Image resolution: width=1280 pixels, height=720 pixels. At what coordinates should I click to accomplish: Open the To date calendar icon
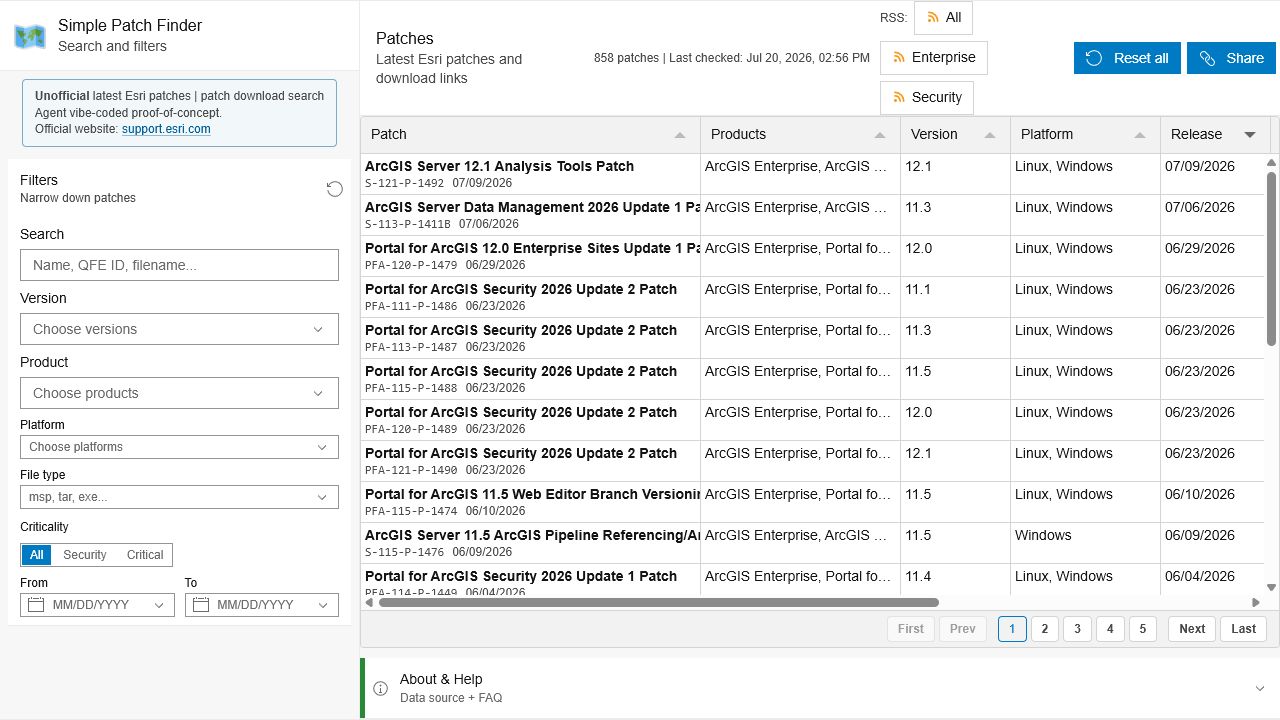[200, 605]
